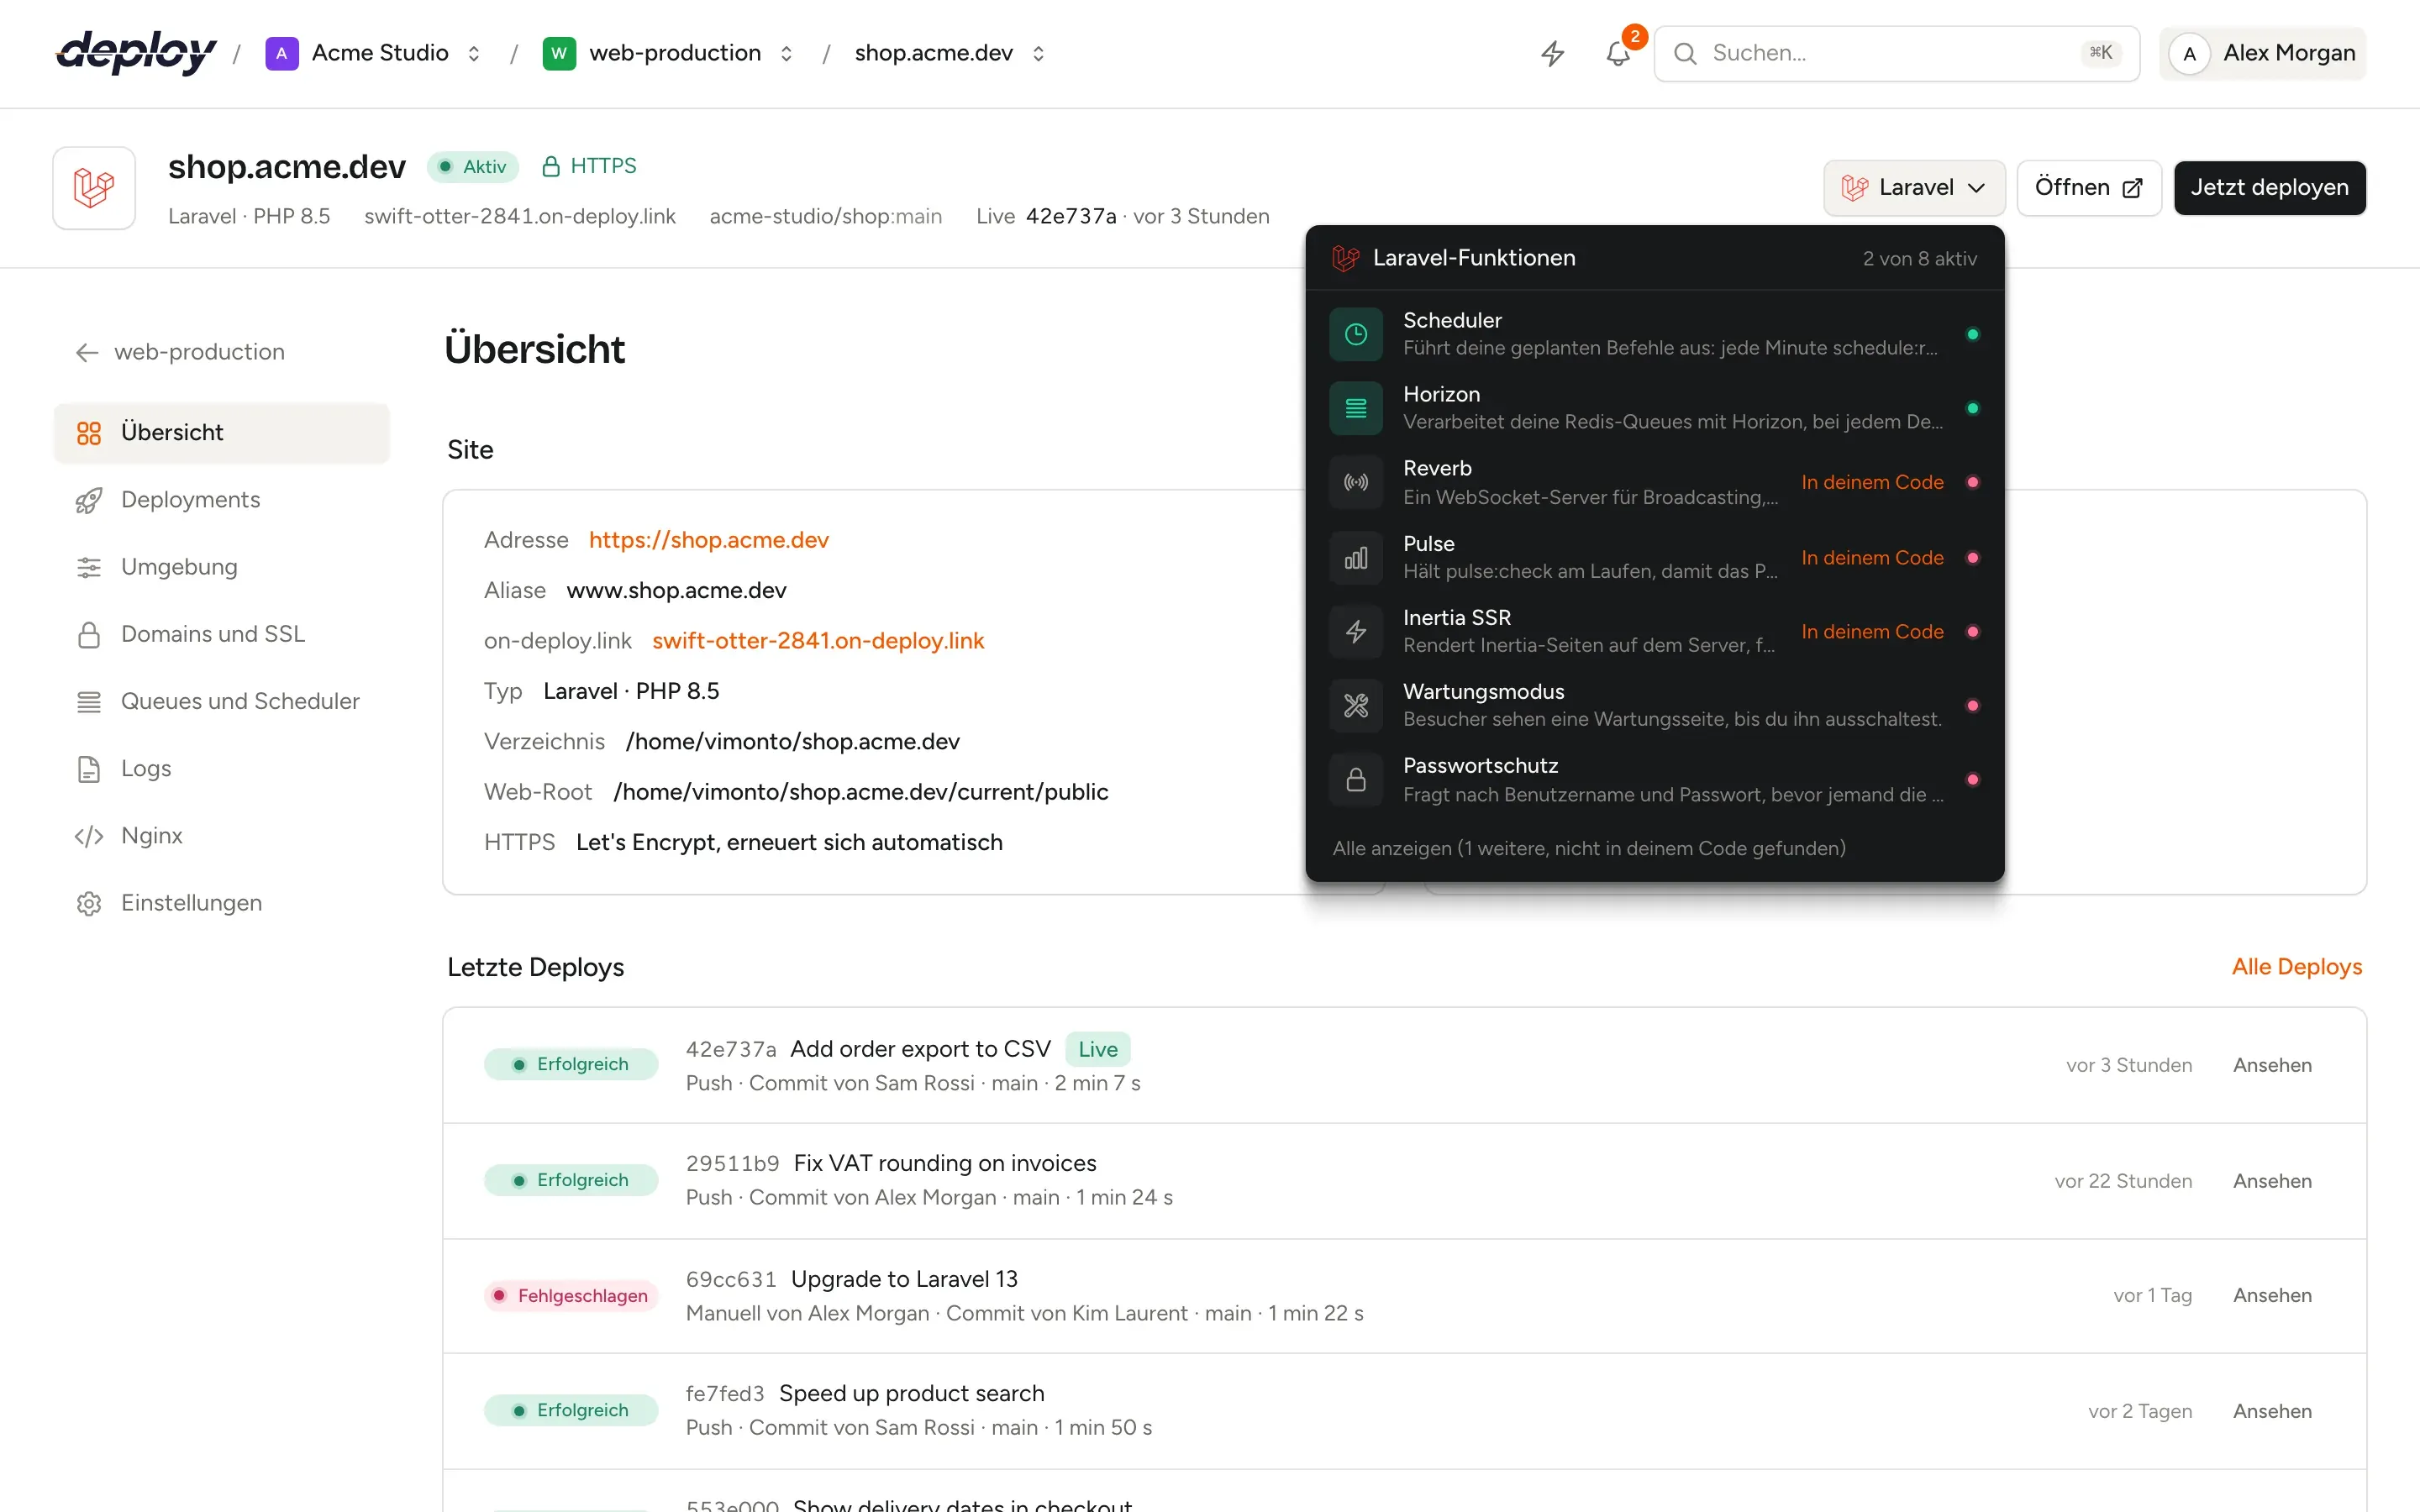Open Einstellungen in the sidebar

(221, 903)
